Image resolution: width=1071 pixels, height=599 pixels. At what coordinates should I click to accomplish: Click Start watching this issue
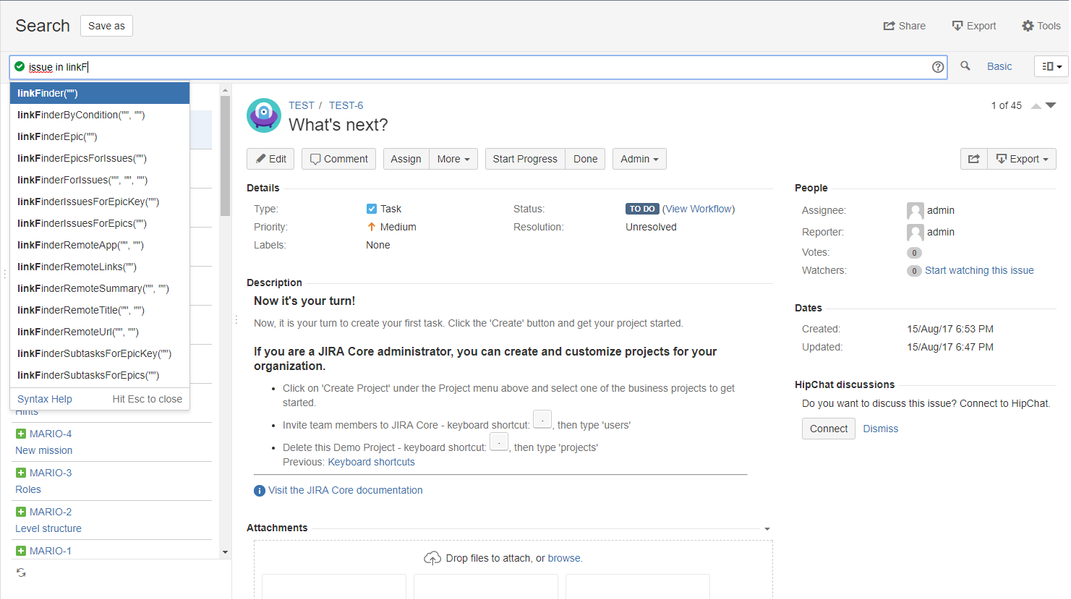point(979,270)
